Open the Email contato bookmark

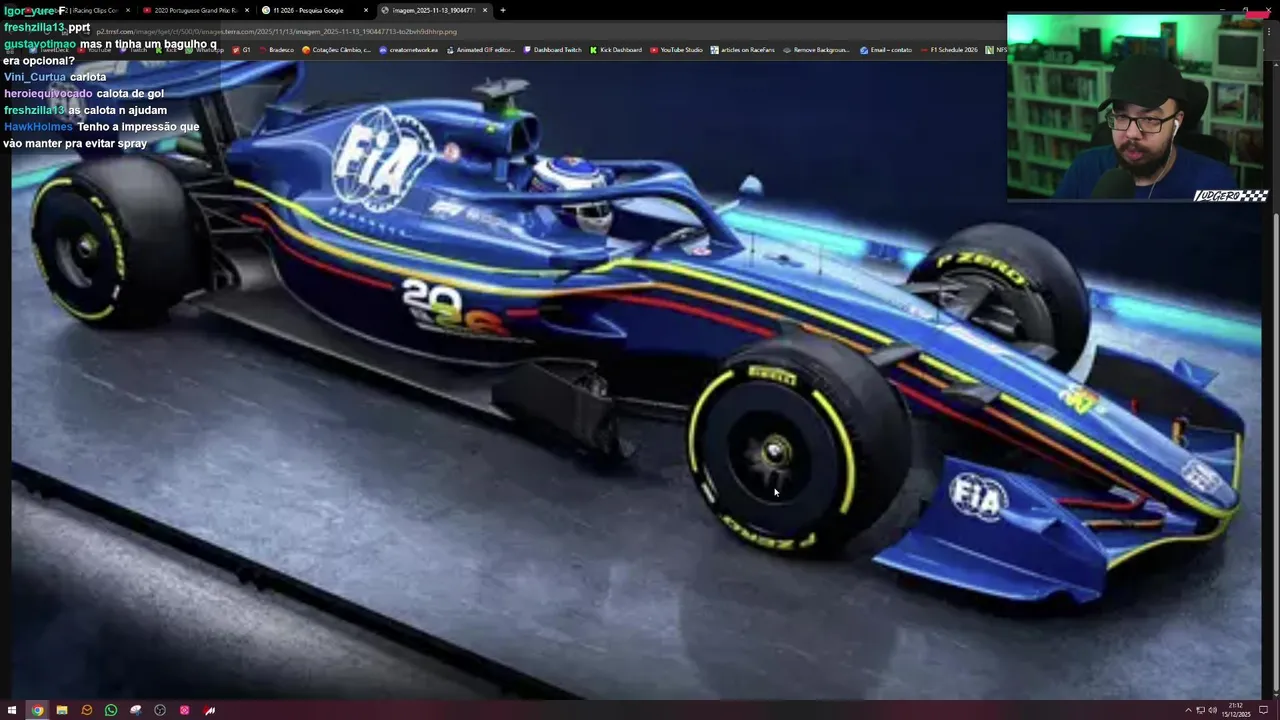(886, 50)
